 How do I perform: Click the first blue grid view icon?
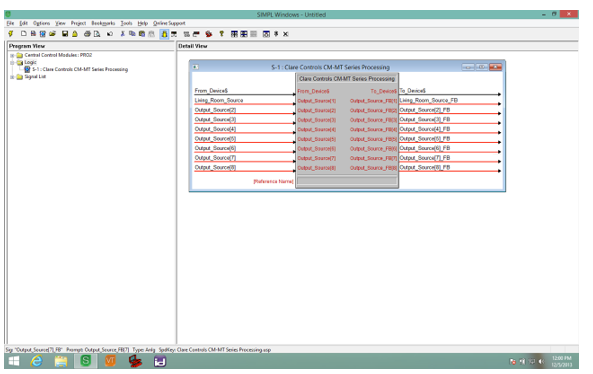point(234,34)
